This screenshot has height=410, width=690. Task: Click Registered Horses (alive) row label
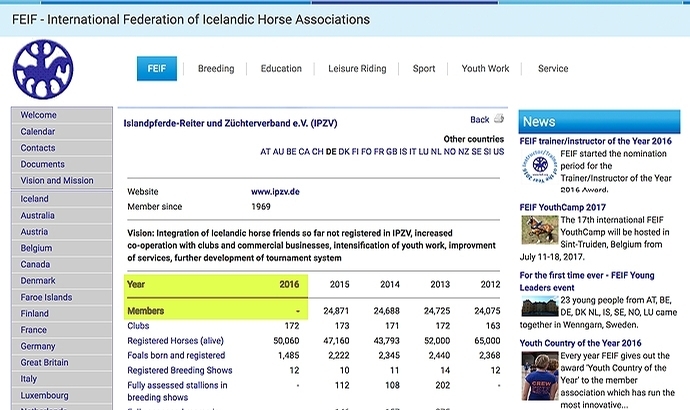tap(175, 340)
